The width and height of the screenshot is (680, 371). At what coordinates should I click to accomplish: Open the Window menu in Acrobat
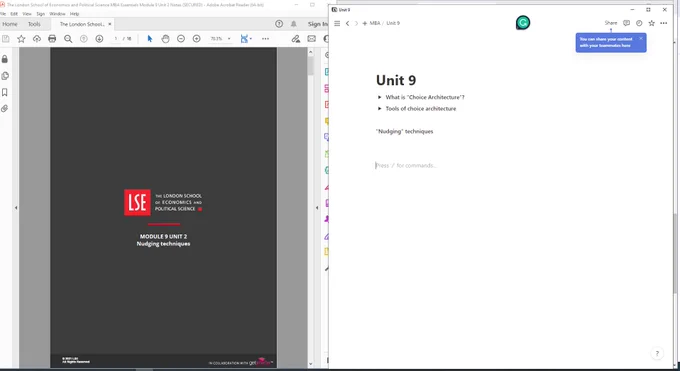coord(57,14)
